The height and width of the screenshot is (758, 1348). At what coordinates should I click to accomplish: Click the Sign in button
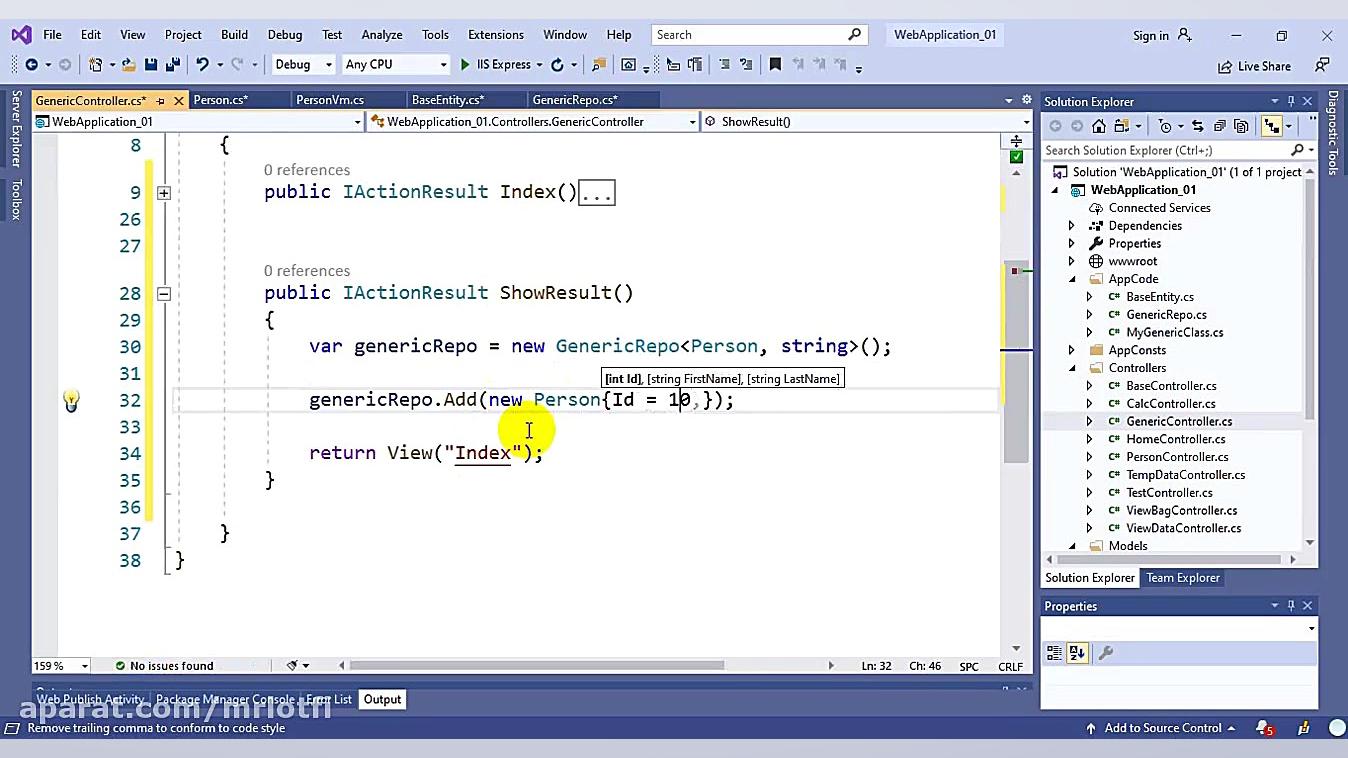click(x=1163, y=35)
